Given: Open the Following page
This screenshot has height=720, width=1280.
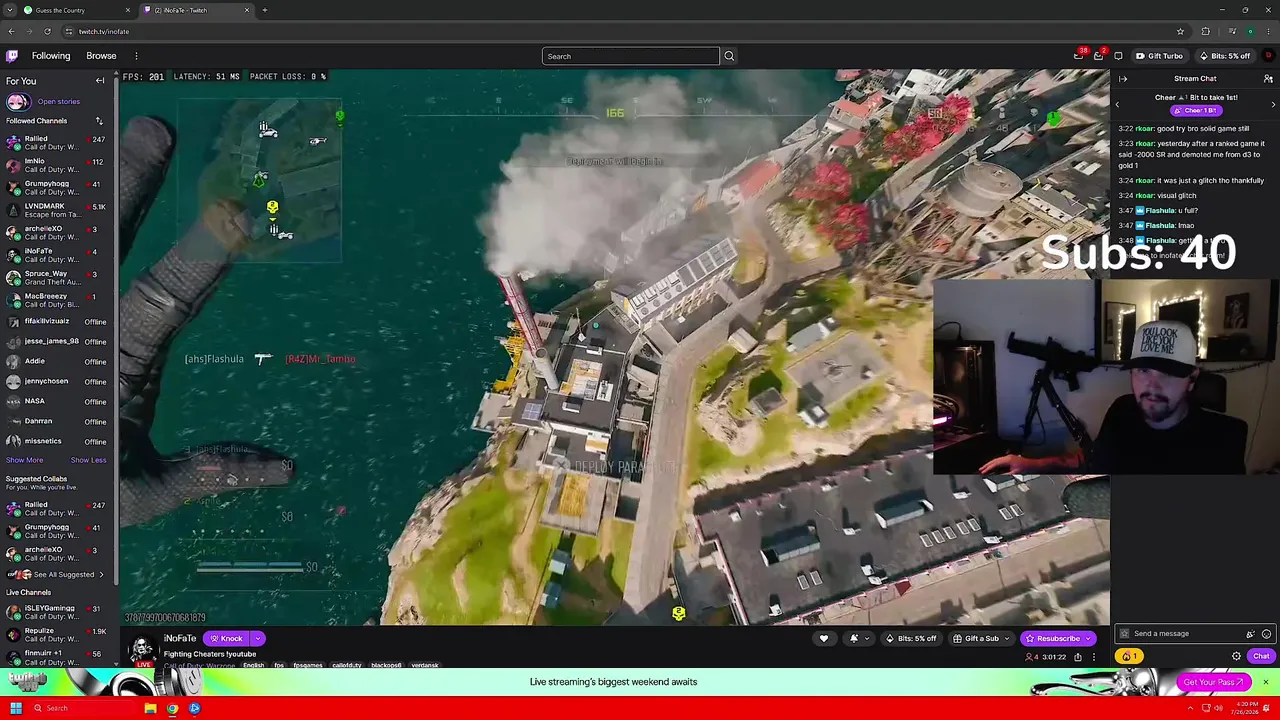Looking at the screenshot, I should 51,56.
